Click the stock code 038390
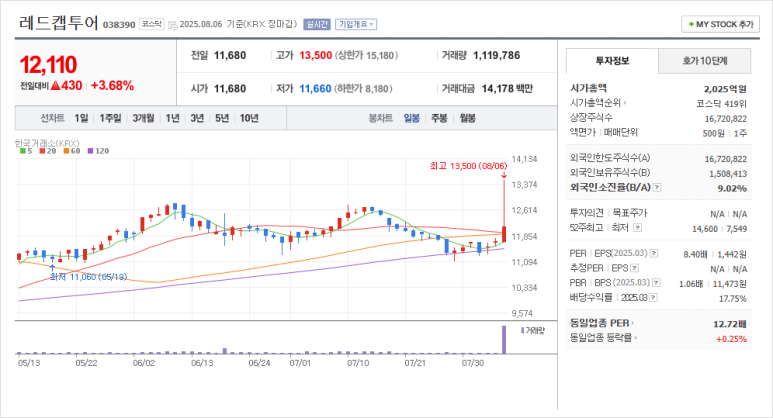Viewport: 773px width, 418px height. coord(119,25)
